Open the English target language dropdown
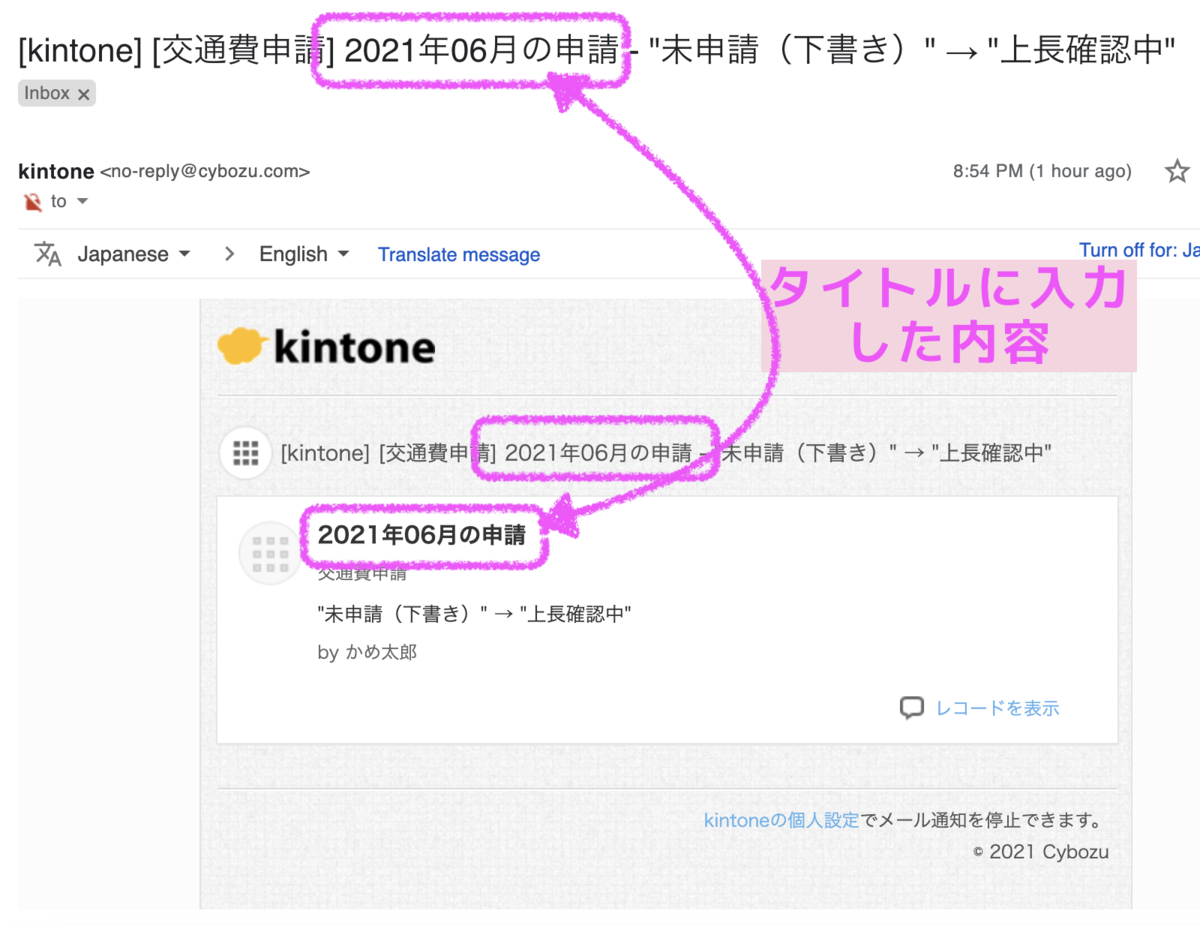 304,254
